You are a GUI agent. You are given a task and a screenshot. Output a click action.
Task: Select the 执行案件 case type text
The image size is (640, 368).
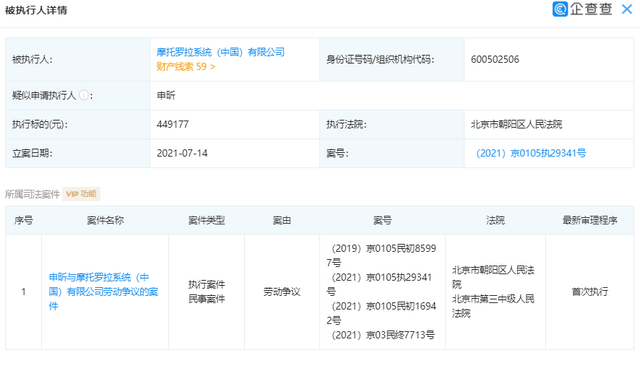pyautogui.click(x=207, y=284)
